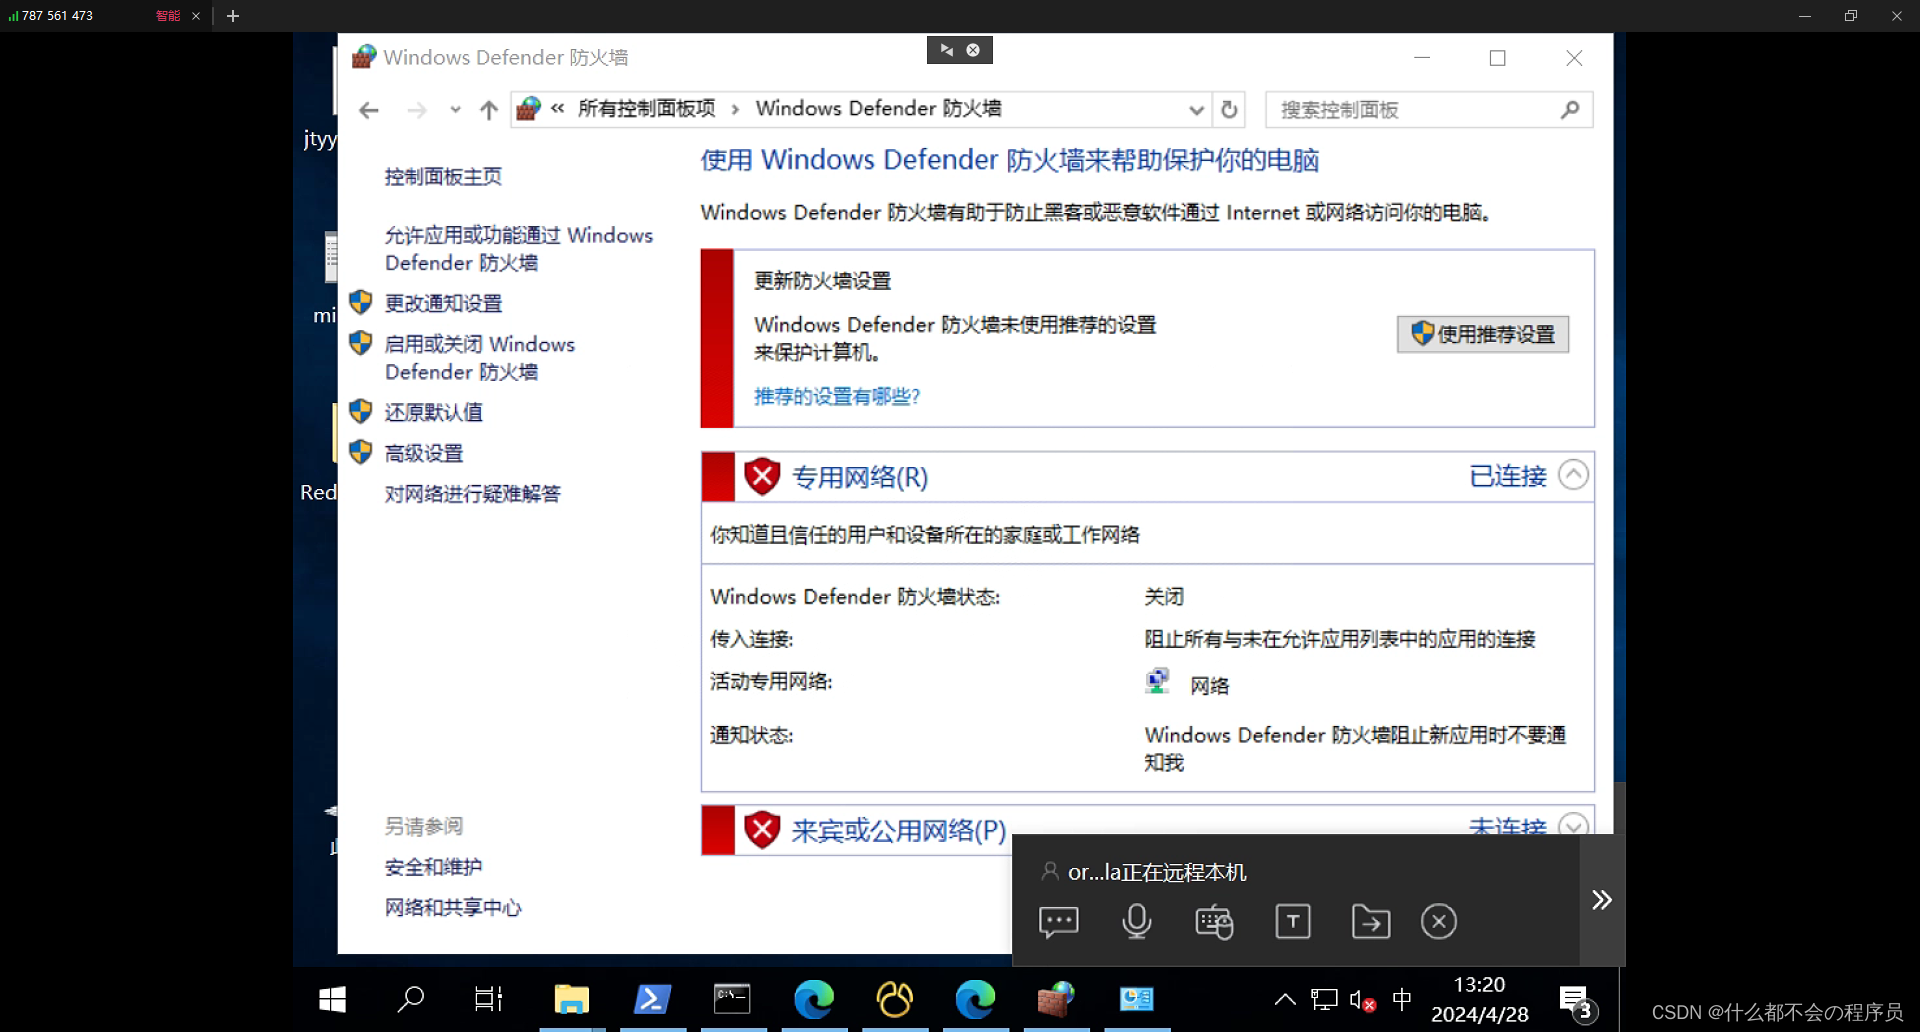Screen dimensions: 1920x1032
Task: Open PowerShell from taskbar
Action: tap(652, 999)
